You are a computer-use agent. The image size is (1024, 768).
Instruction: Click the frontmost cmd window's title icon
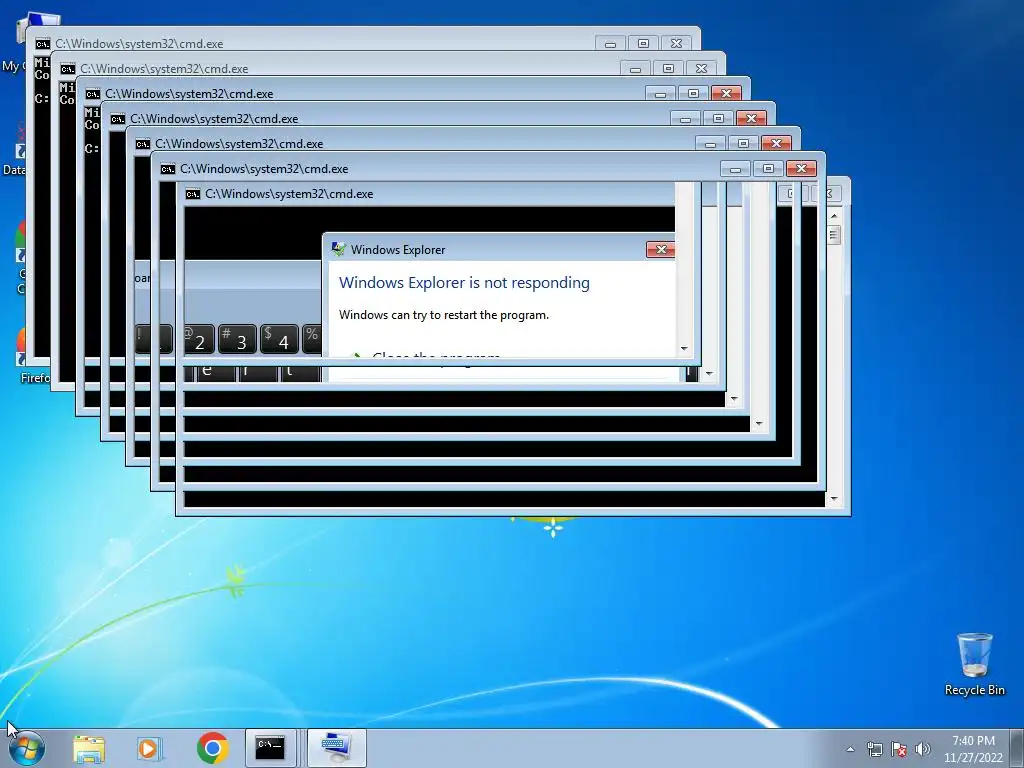point(193,194)
